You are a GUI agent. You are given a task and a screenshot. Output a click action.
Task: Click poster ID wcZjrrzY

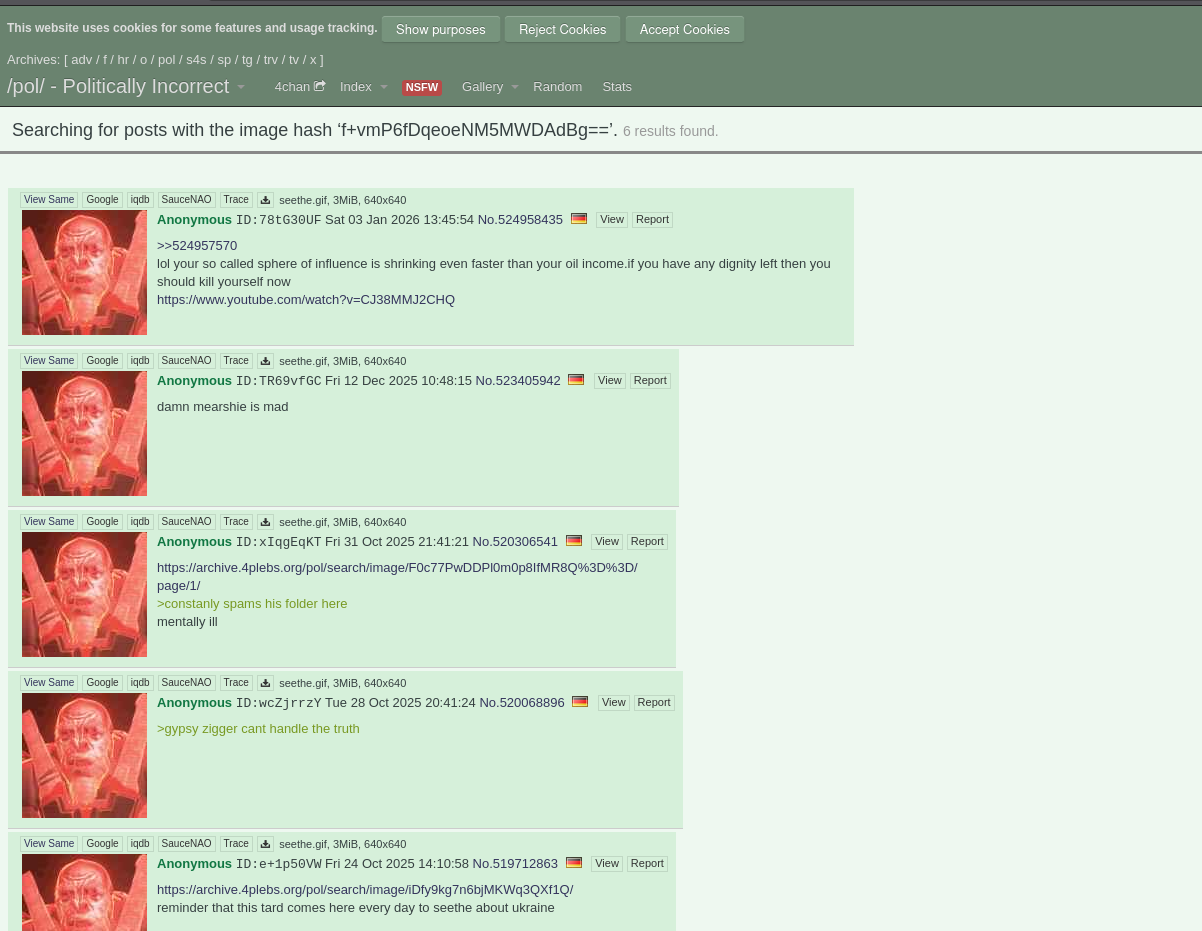[279, 703]
